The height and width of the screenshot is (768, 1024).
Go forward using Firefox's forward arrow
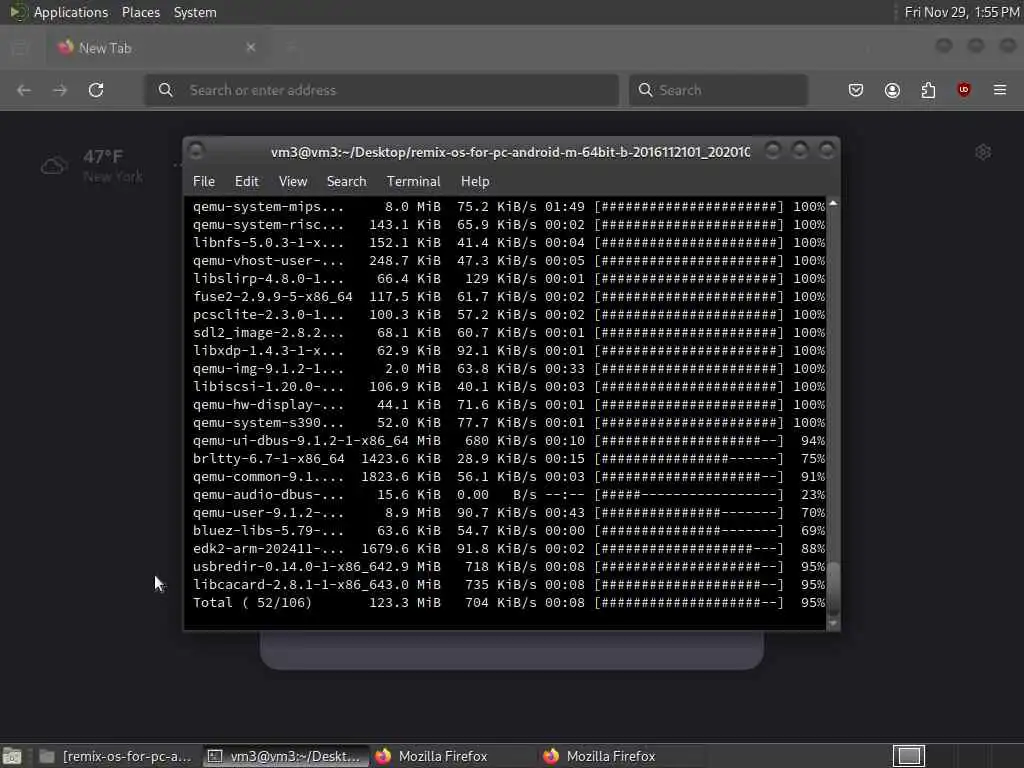click(60, 90)
